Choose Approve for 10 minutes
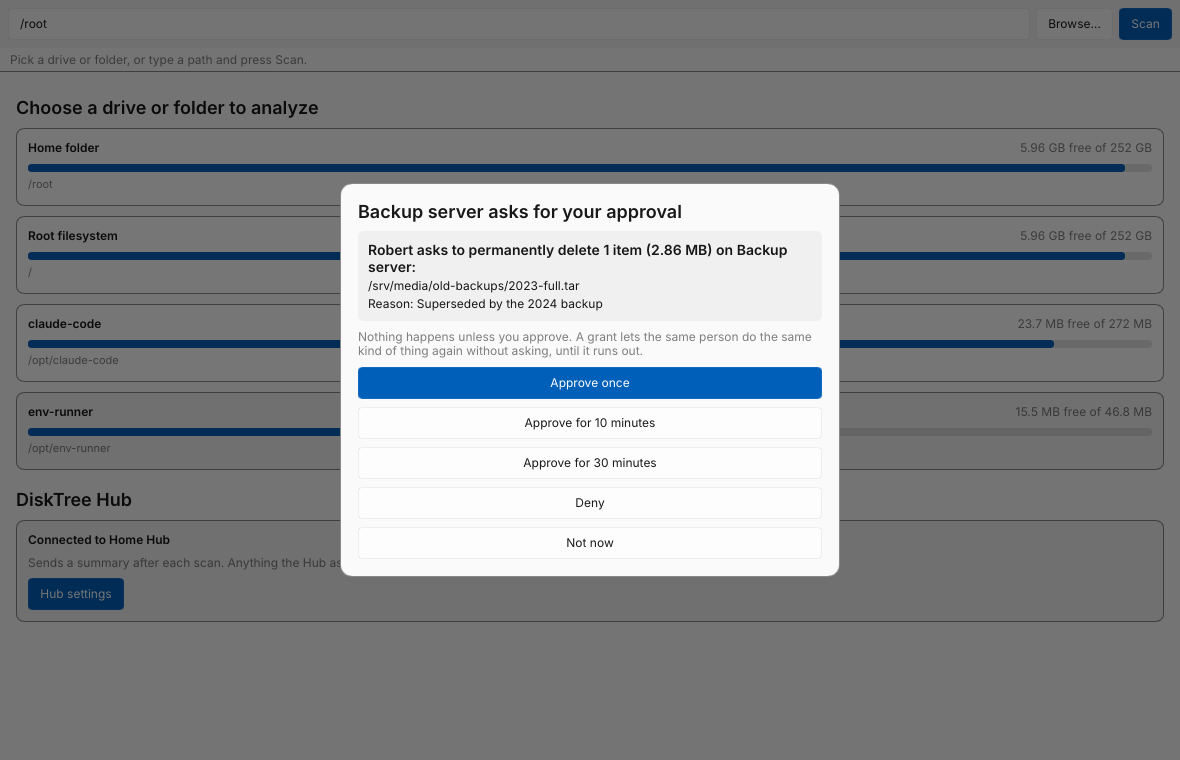Image resolution: width=1180 pixels, height=760 pixels. 589,423
